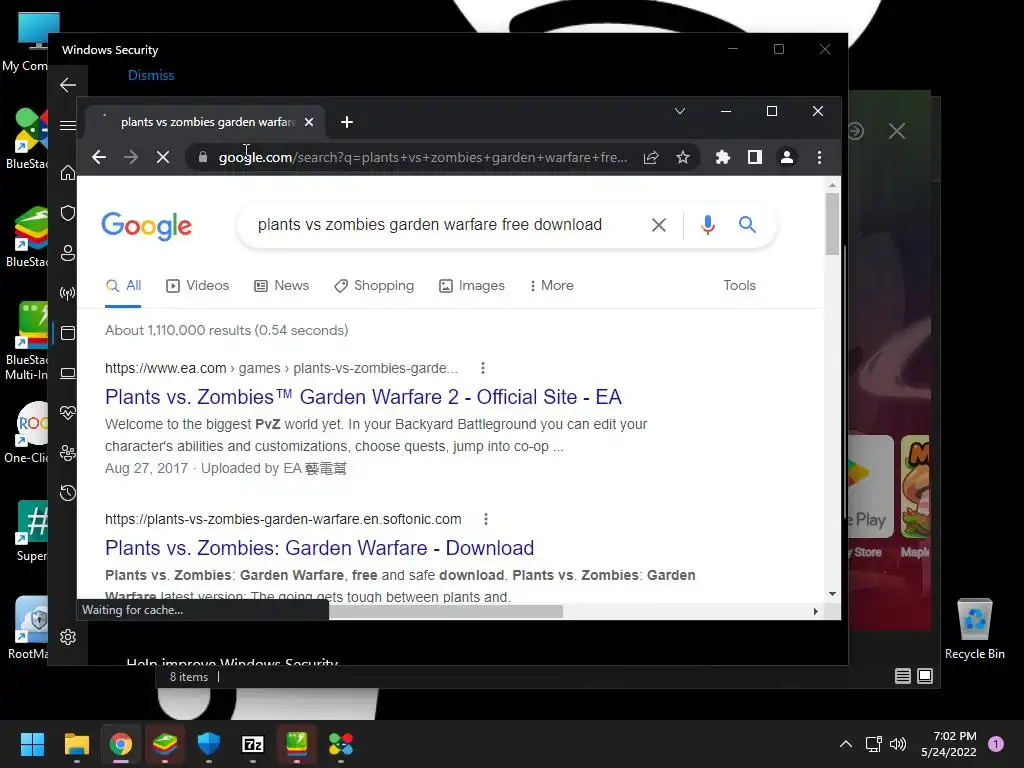This screenshot has width=1024, height=768.
Task: Show hidden system tray icons
Action: click(846, 744)
